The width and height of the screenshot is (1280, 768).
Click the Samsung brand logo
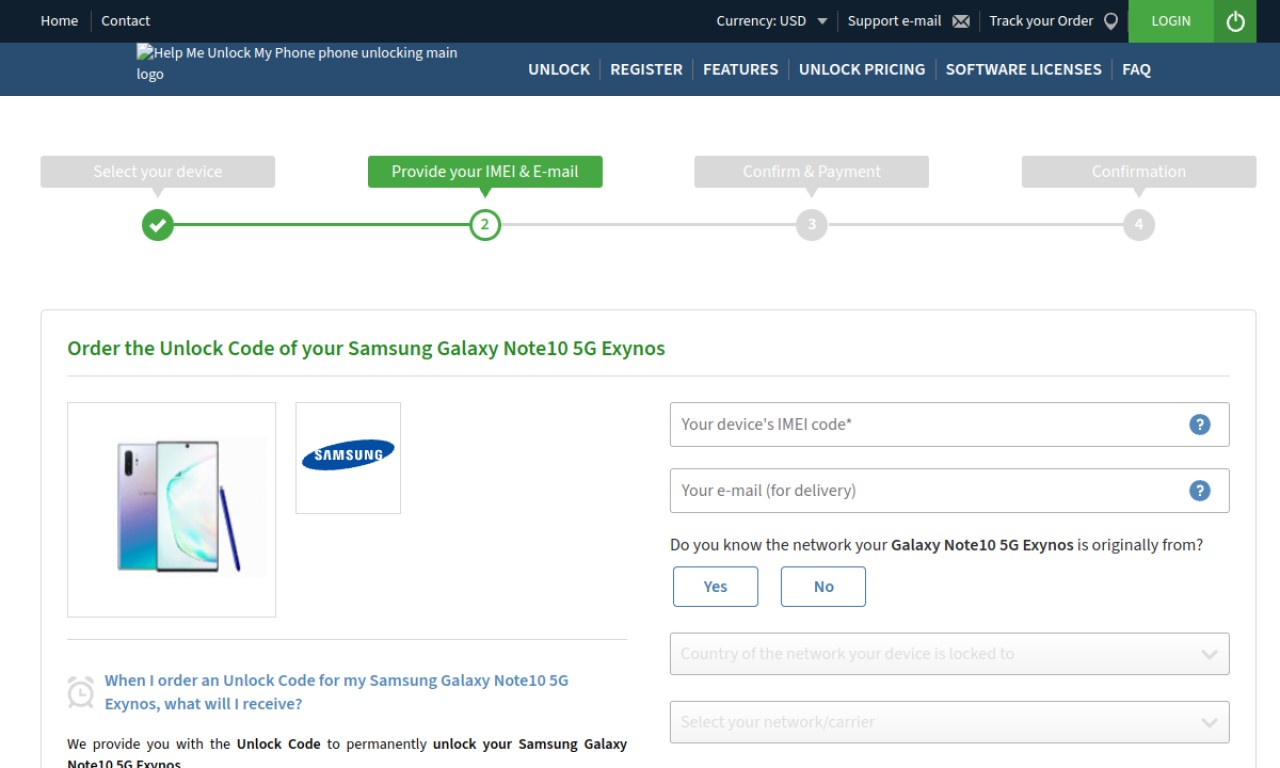(x=348, y=456)
